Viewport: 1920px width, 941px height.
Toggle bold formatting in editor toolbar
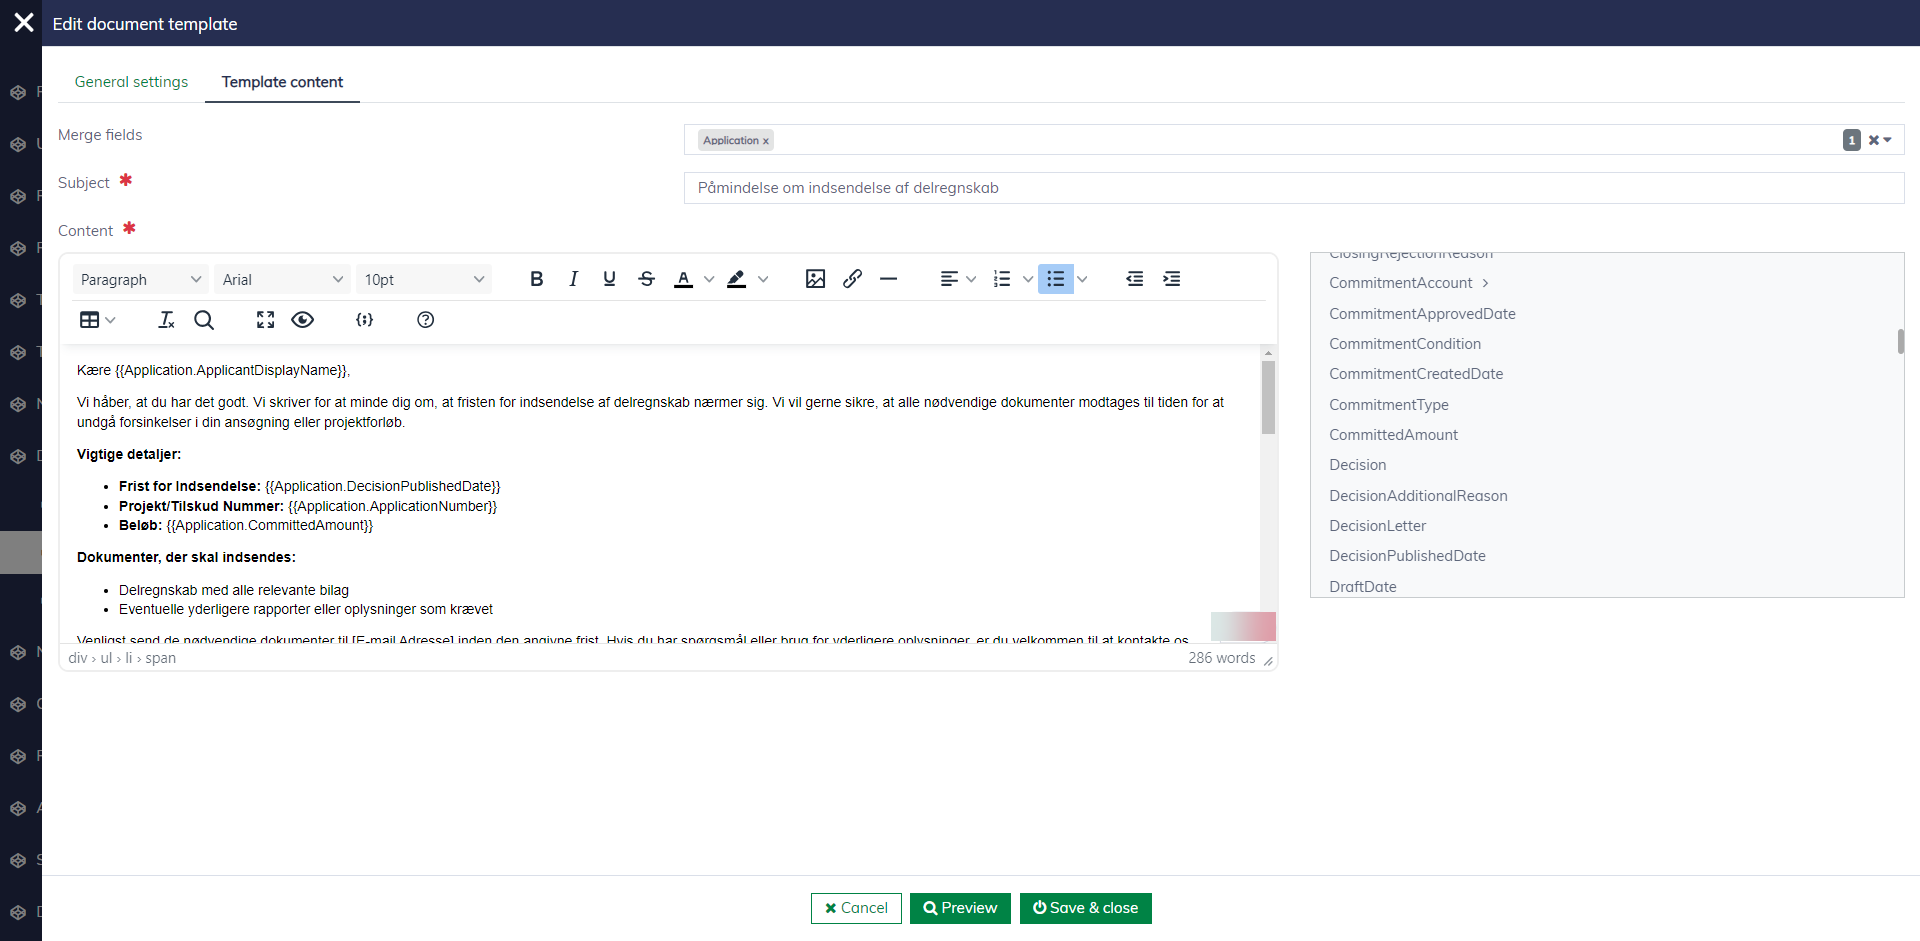536,279
